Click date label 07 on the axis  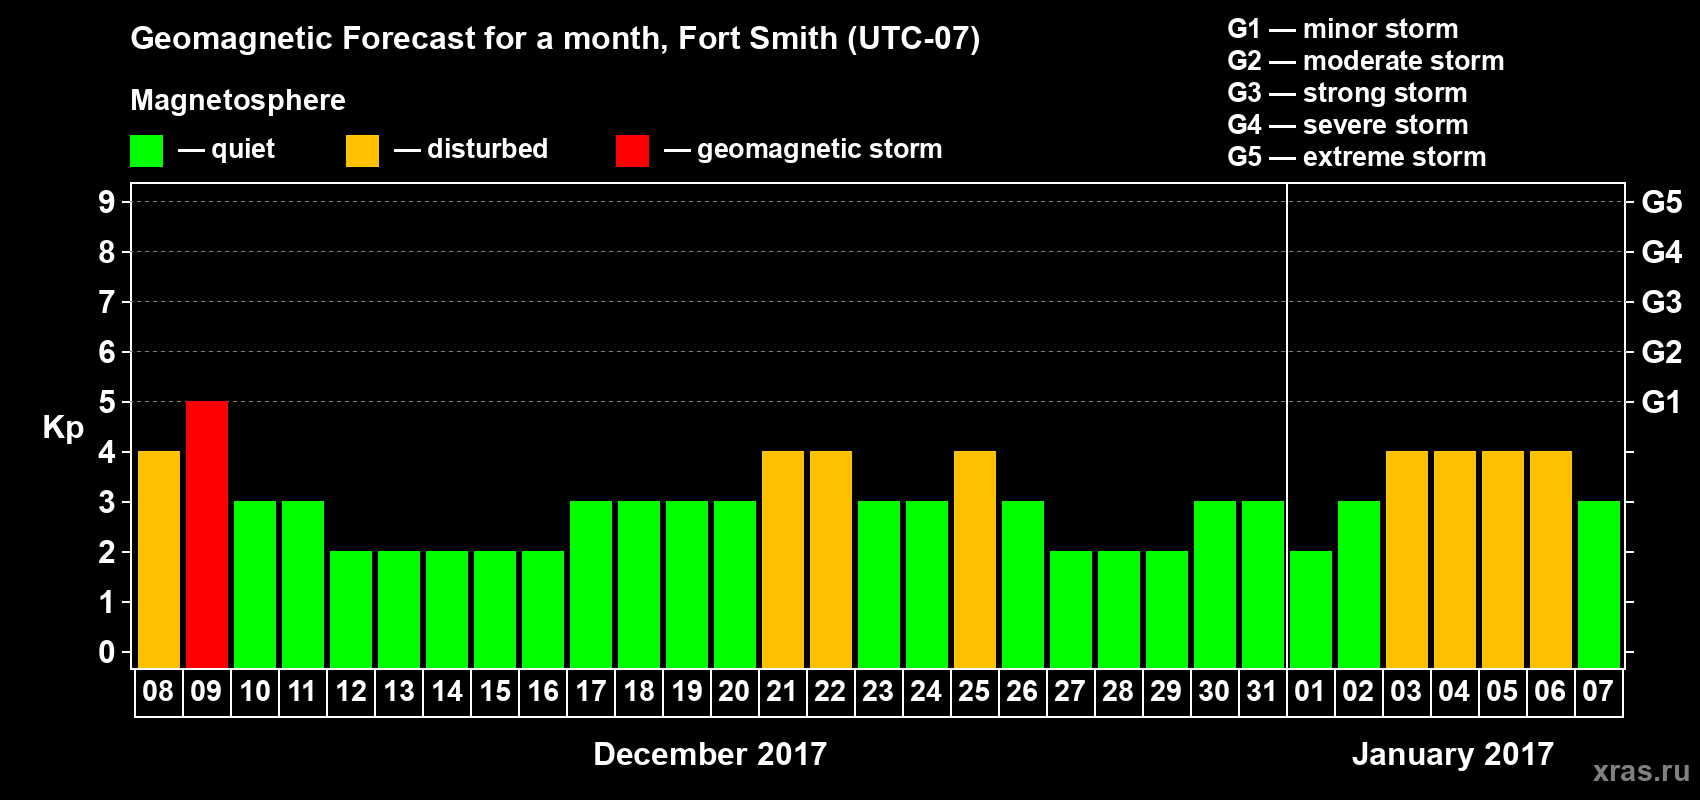[1598, 691]
